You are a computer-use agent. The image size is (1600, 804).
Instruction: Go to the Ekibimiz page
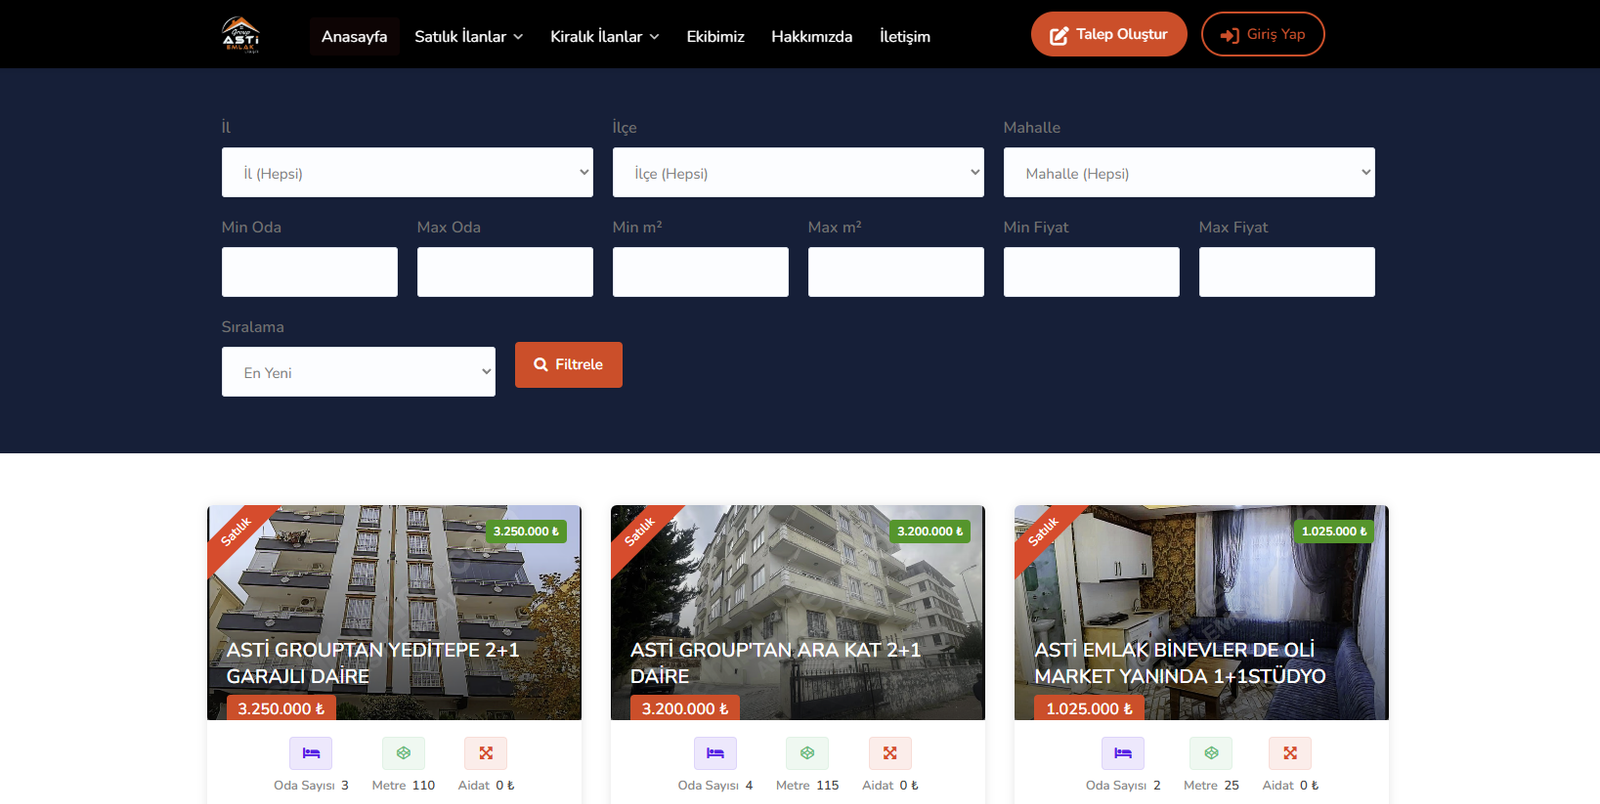[x=715, y=36]
